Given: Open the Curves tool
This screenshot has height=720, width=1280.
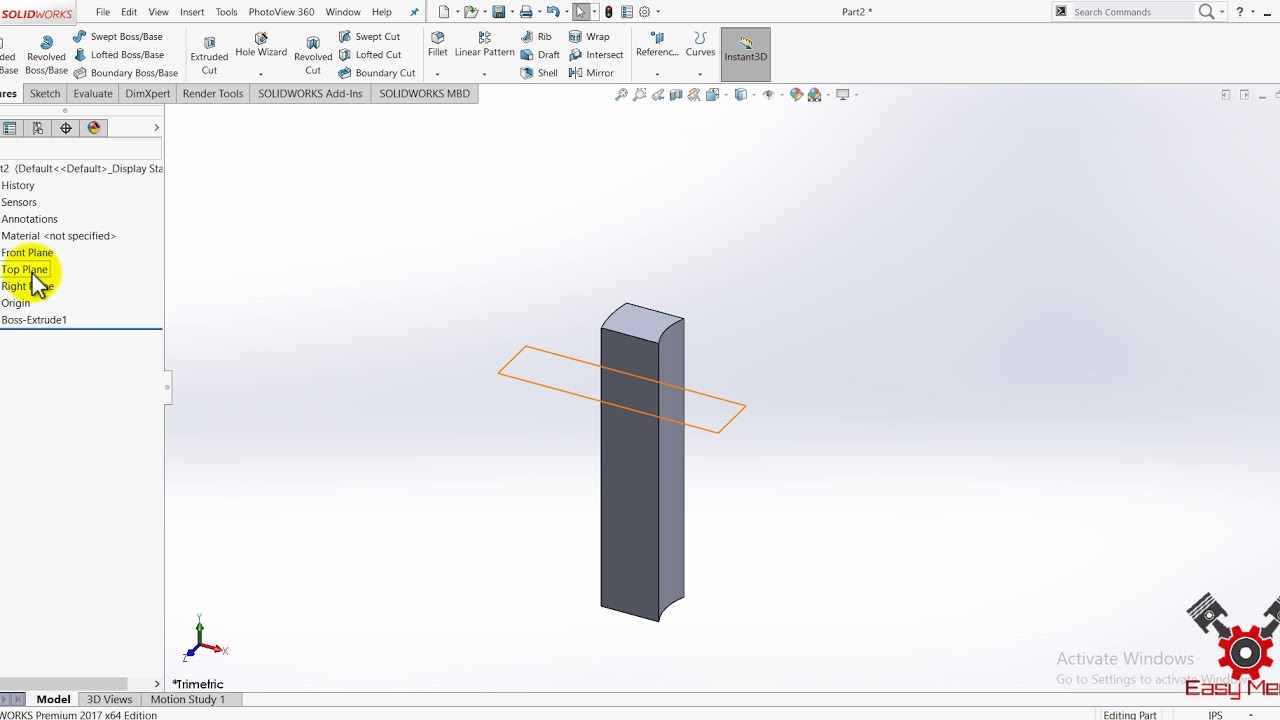Looking at the screenshot, I should [x=700, y=45].
